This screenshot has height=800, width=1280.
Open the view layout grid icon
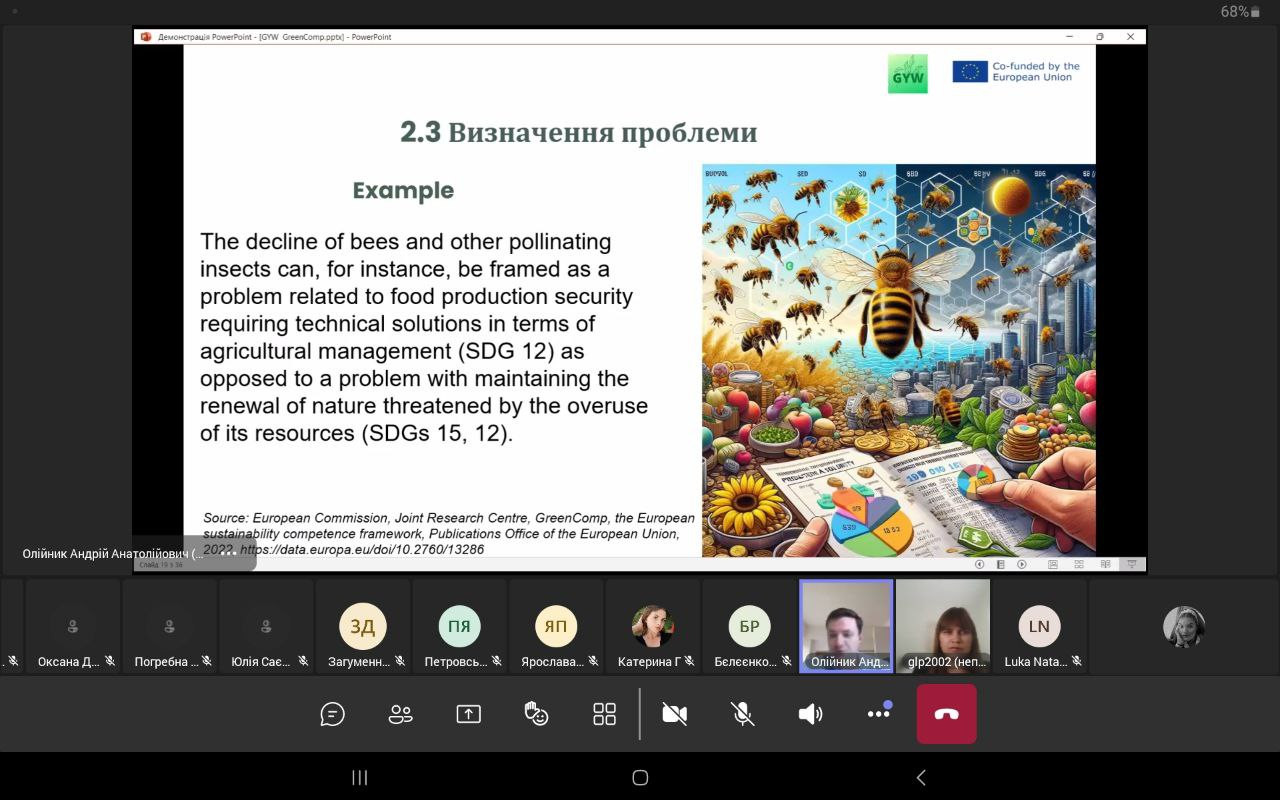pos(604,714)
